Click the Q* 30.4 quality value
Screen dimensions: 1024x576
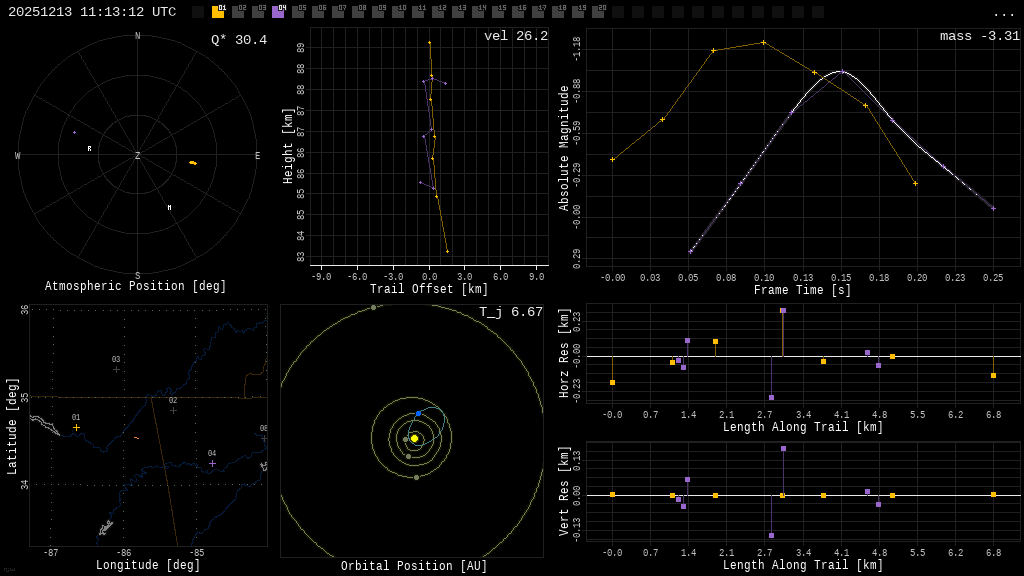[239, 40]
